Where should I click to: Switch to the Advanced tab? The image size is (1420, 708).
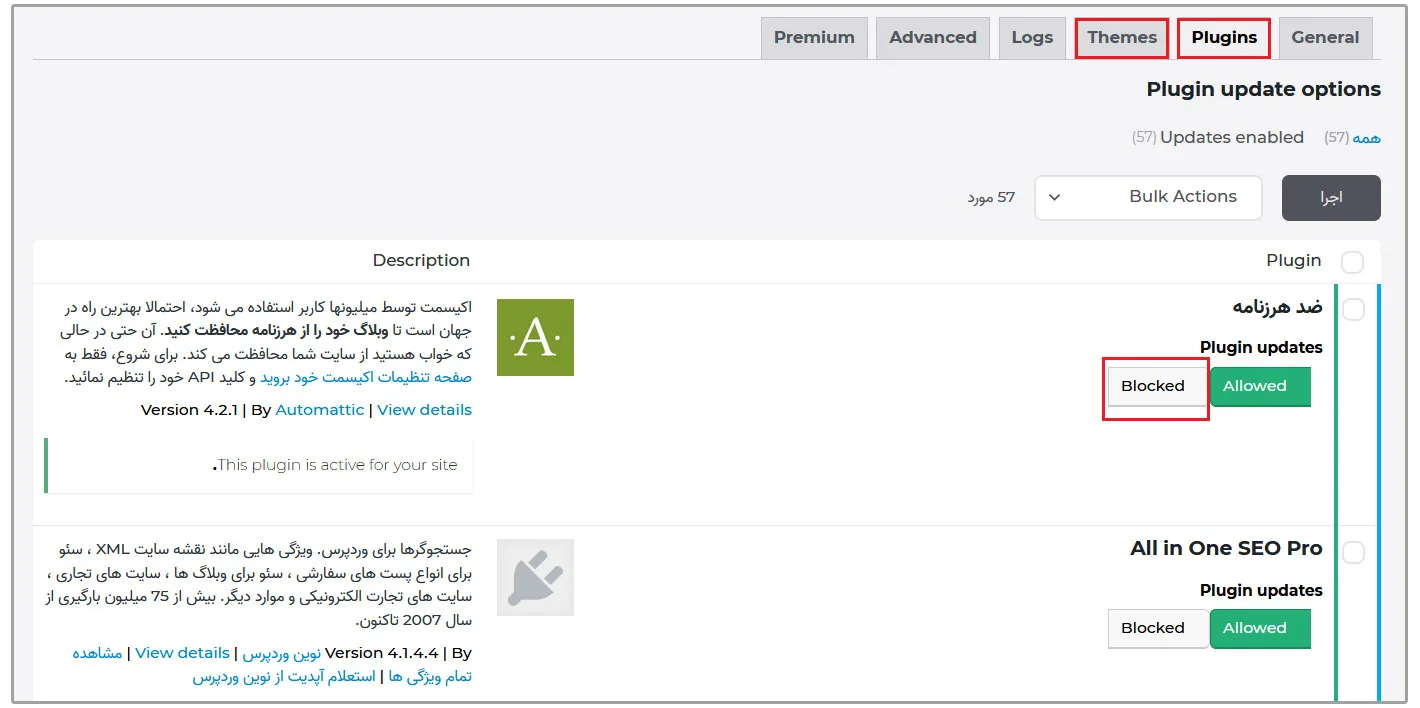(x=933, y=38)
